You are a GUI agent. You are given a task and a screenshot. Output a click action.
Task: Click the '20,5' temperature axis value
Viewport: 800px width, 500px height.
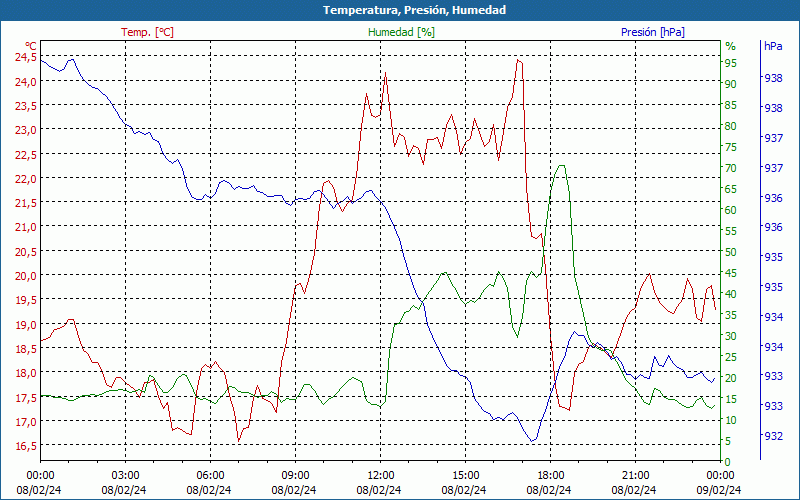point(26,252)
